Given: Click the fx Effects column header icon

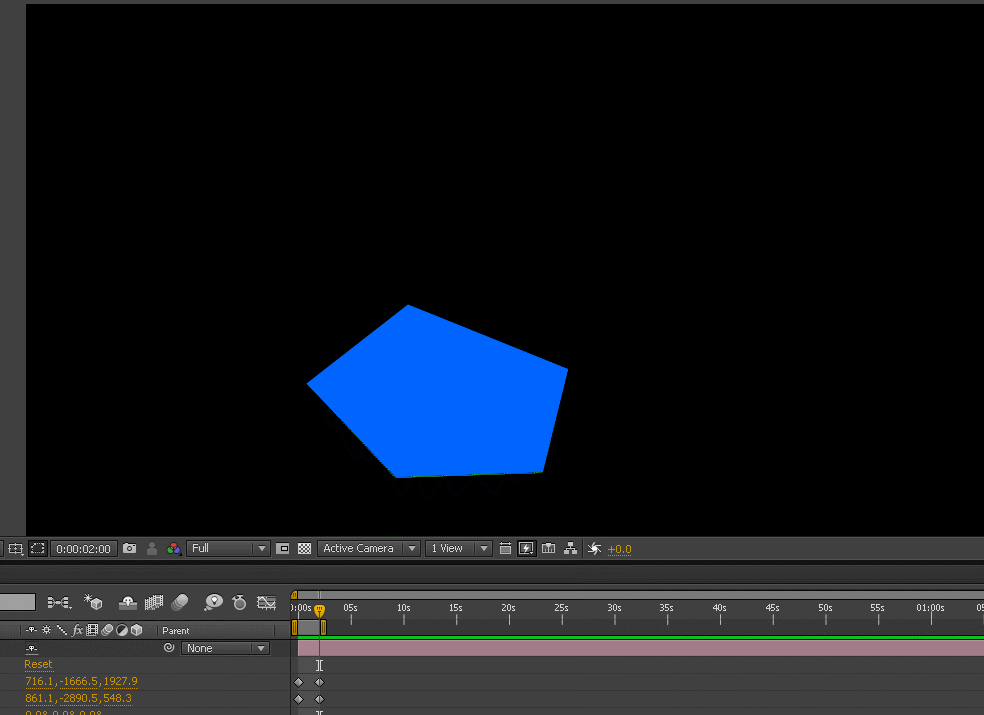Looking at the screenshot, I should point(77,630).
